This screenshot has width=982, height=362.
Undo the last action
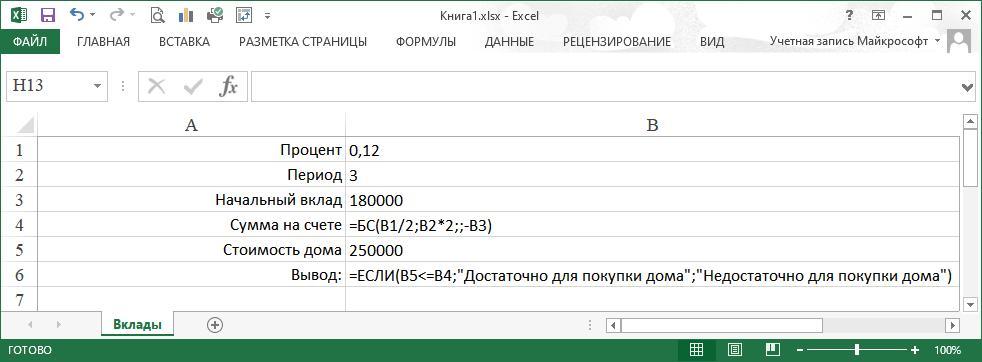coord(76,14)
